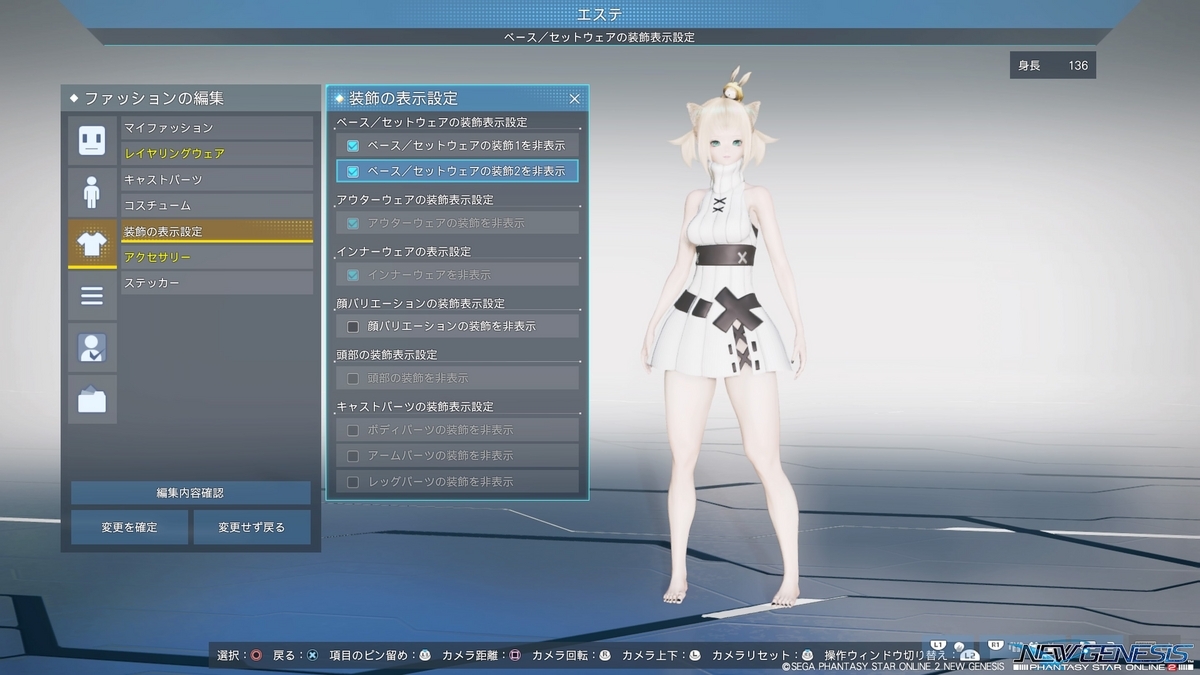Open the folder save-data category icon
Screen dimensions: 1200x675
(92, 400)
